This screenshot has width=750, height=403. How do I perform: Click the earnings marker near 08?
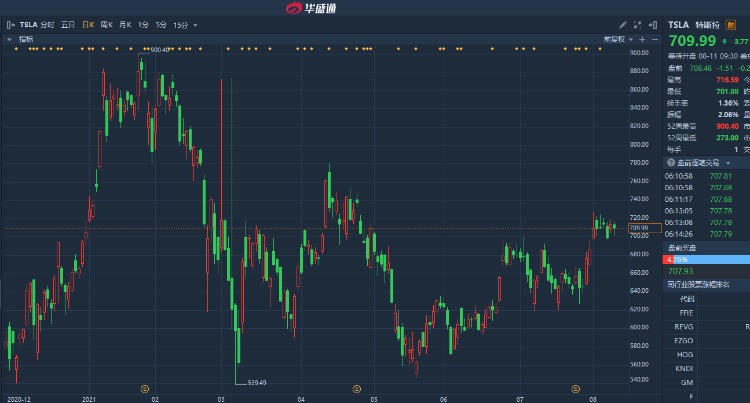tap(575, 389)
